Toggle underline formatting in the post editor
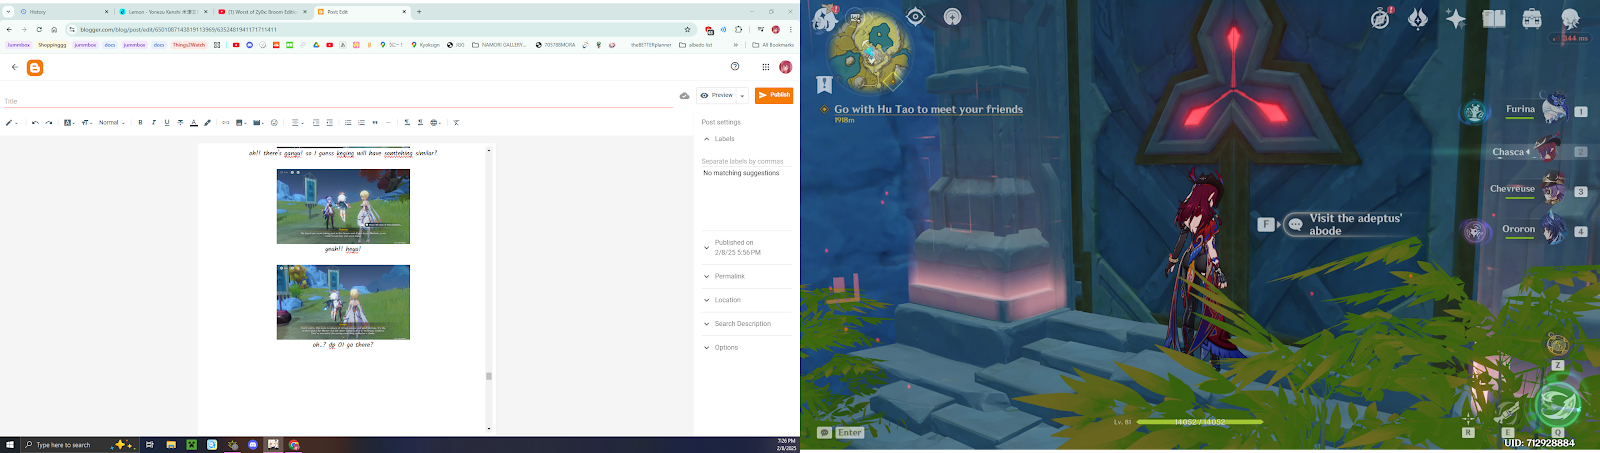The height and width of the screenshot is (453, 1600). click(167, 123)
